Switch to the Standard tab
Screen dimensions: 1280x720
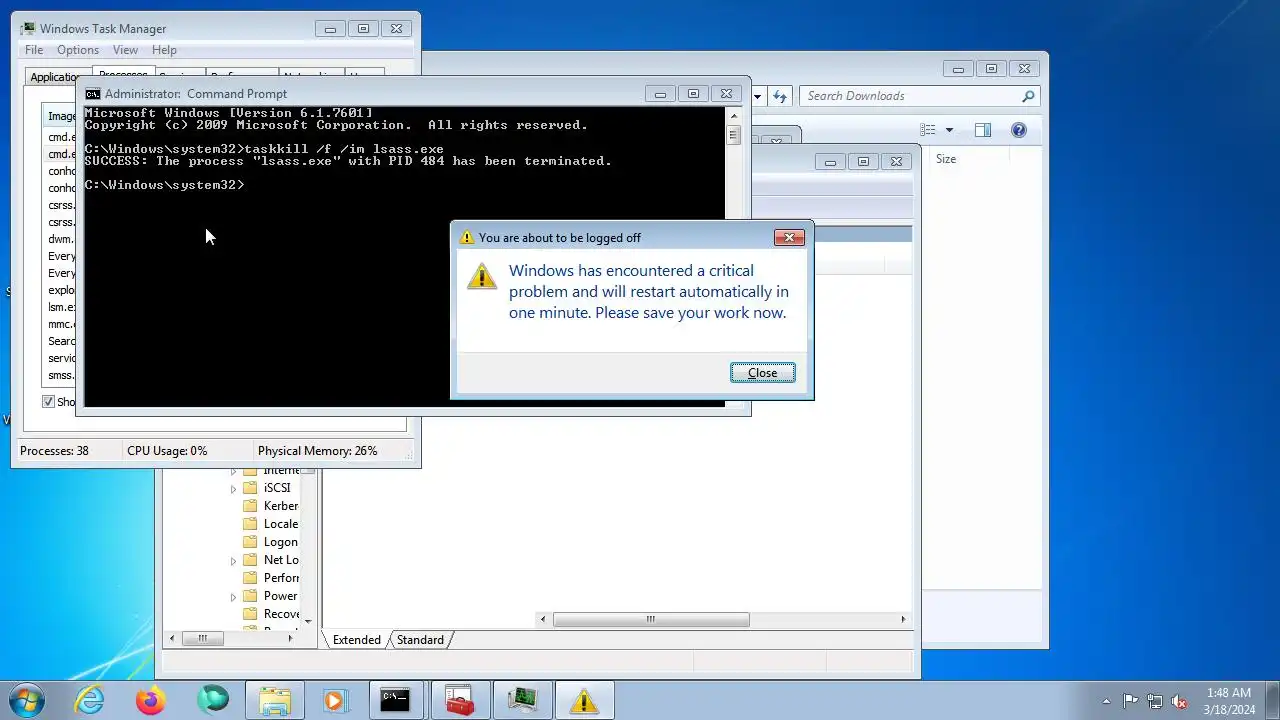[420, 640]
